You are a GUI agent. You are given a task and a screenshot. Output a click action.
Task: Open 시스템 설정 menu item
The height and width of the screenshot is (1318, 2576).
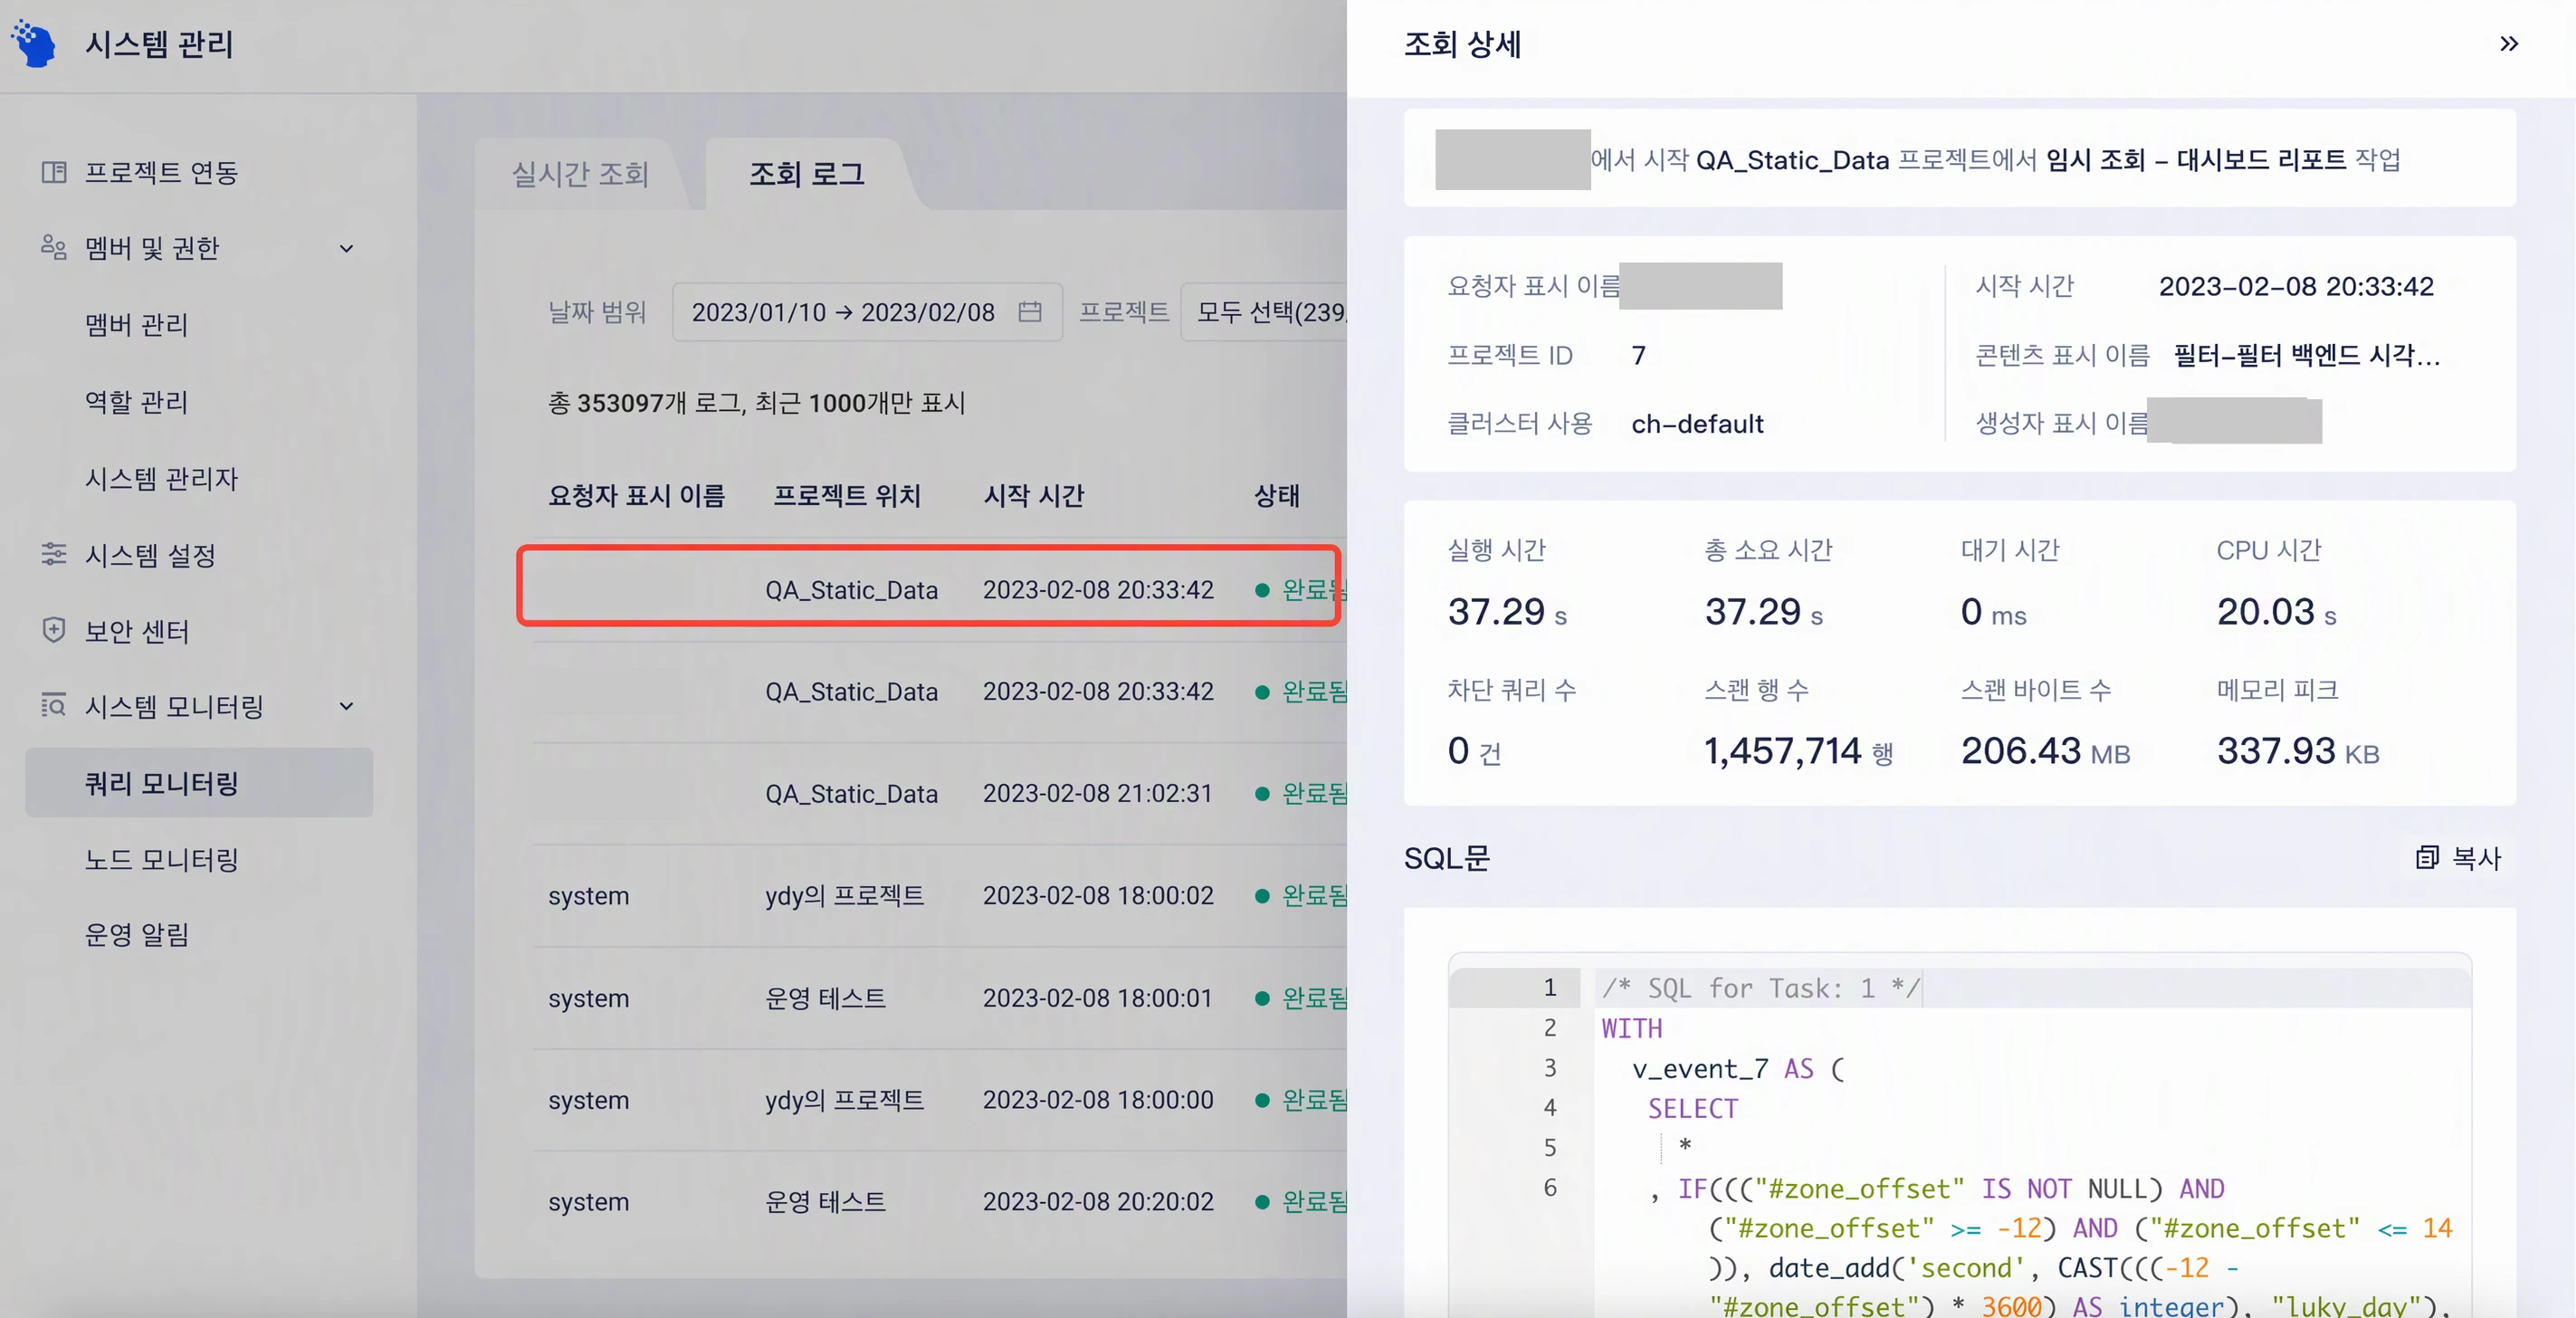[150, 555]
